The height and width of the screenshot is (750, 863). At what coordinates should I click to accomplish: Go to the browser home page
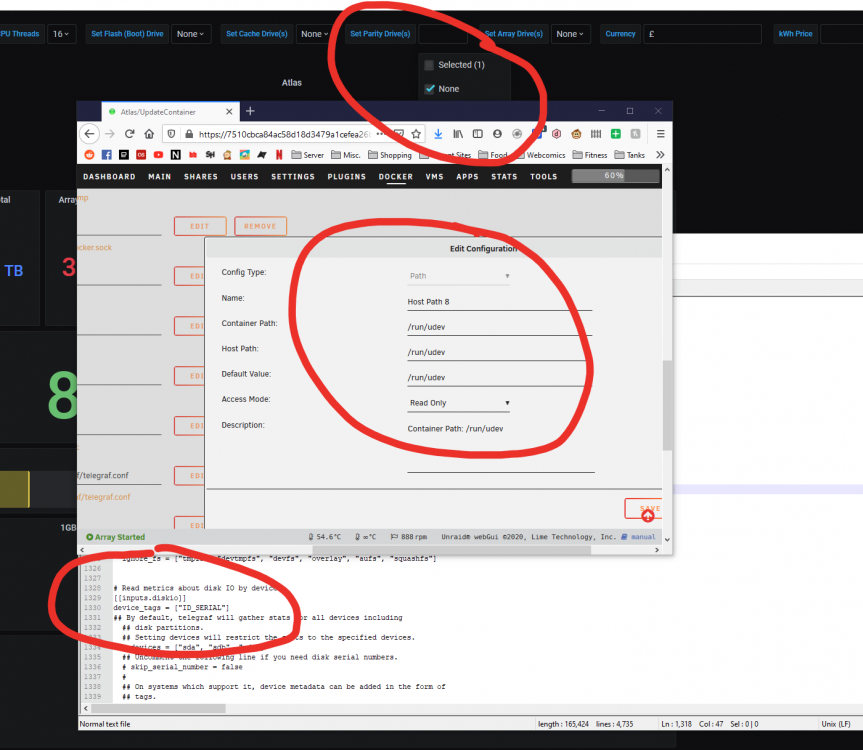point(149,134)
